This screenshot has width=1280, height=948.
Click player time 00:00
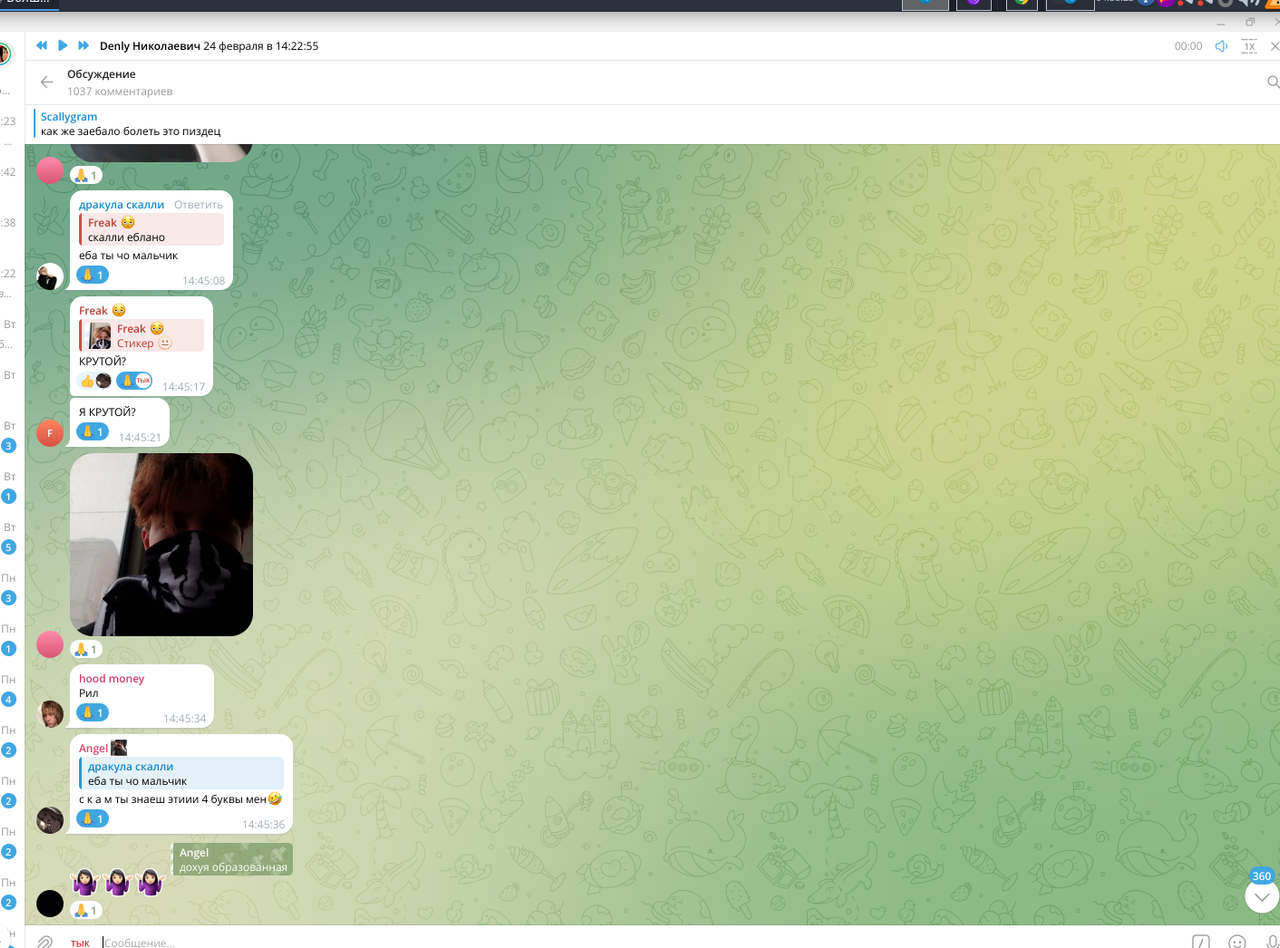1188,46
